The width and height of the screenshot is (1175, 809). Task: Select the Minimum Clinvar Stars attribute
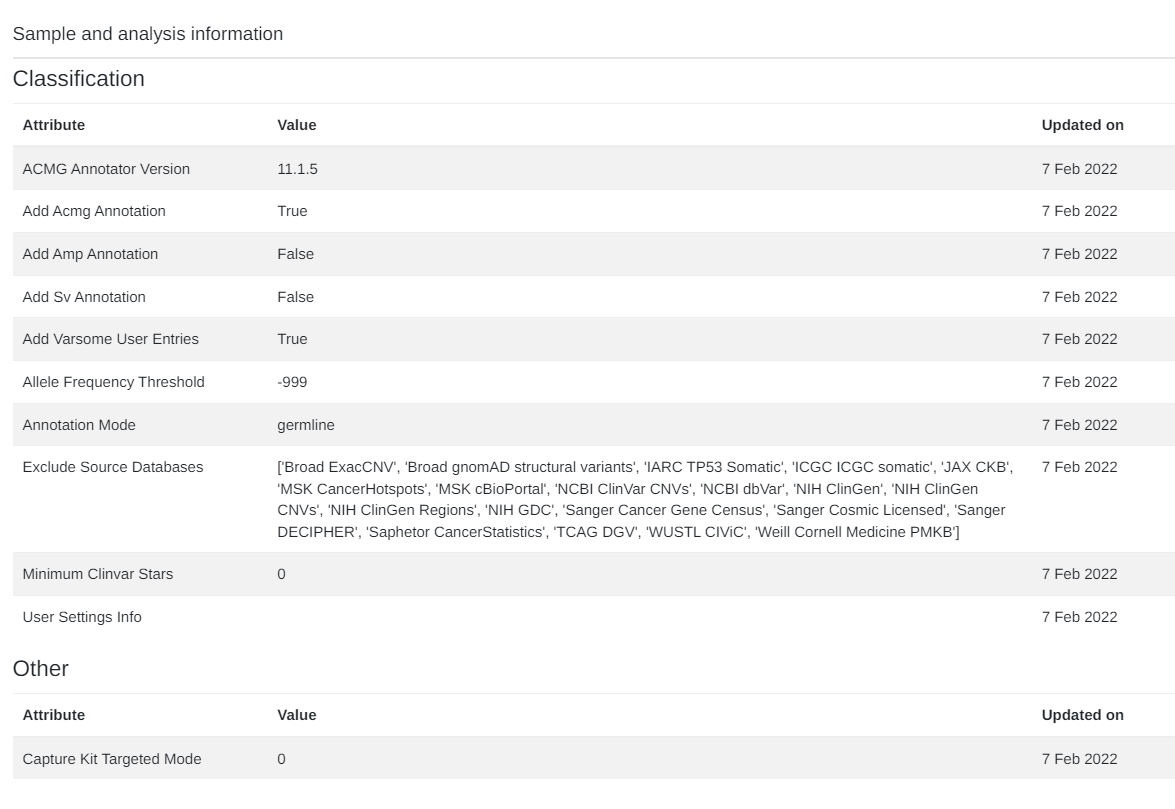pos(98,574)
